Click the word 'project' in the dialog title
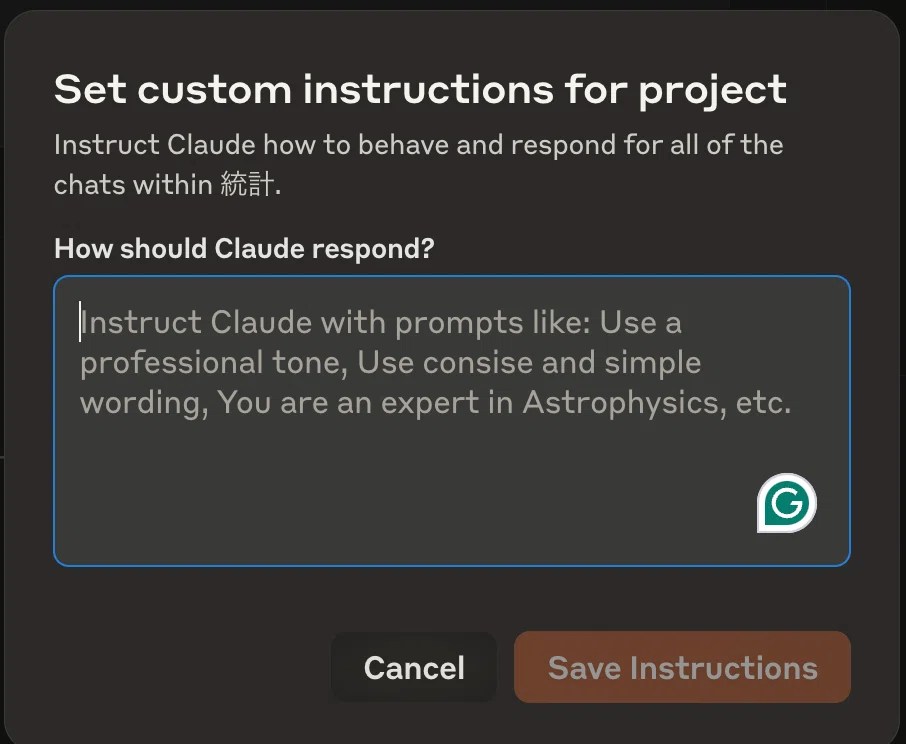The height and width of the screenshot is (744, 906). coord(712,91)
